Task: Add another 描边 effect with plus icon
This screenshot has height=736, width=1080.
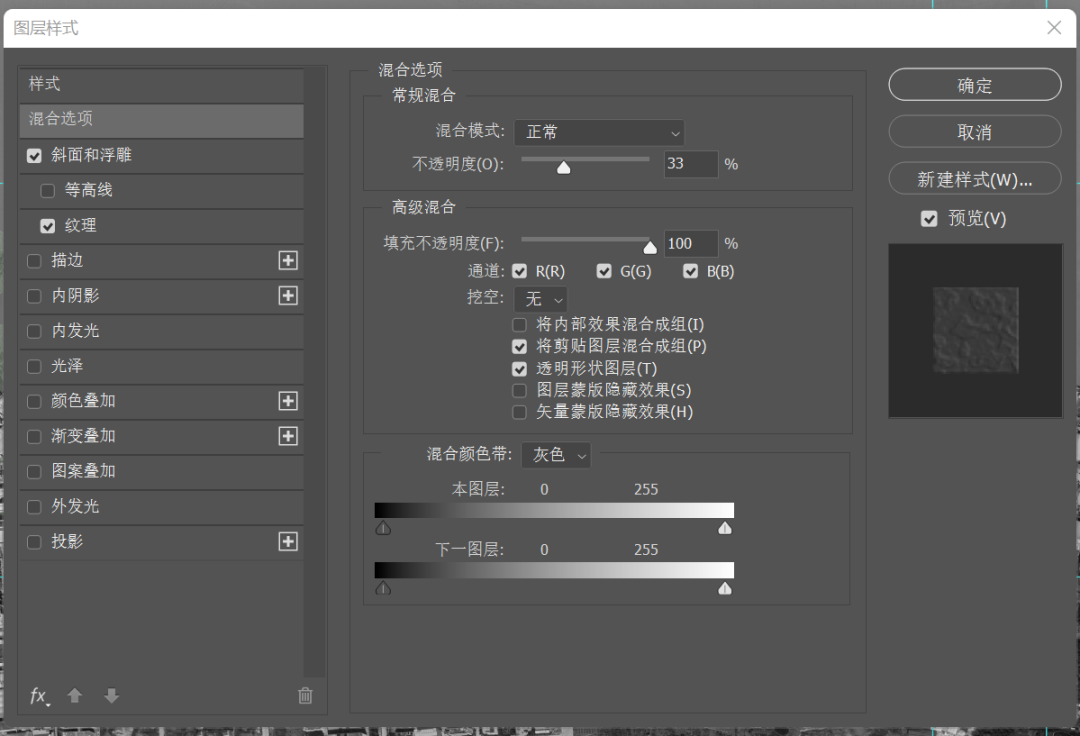Action: point(288,261)
